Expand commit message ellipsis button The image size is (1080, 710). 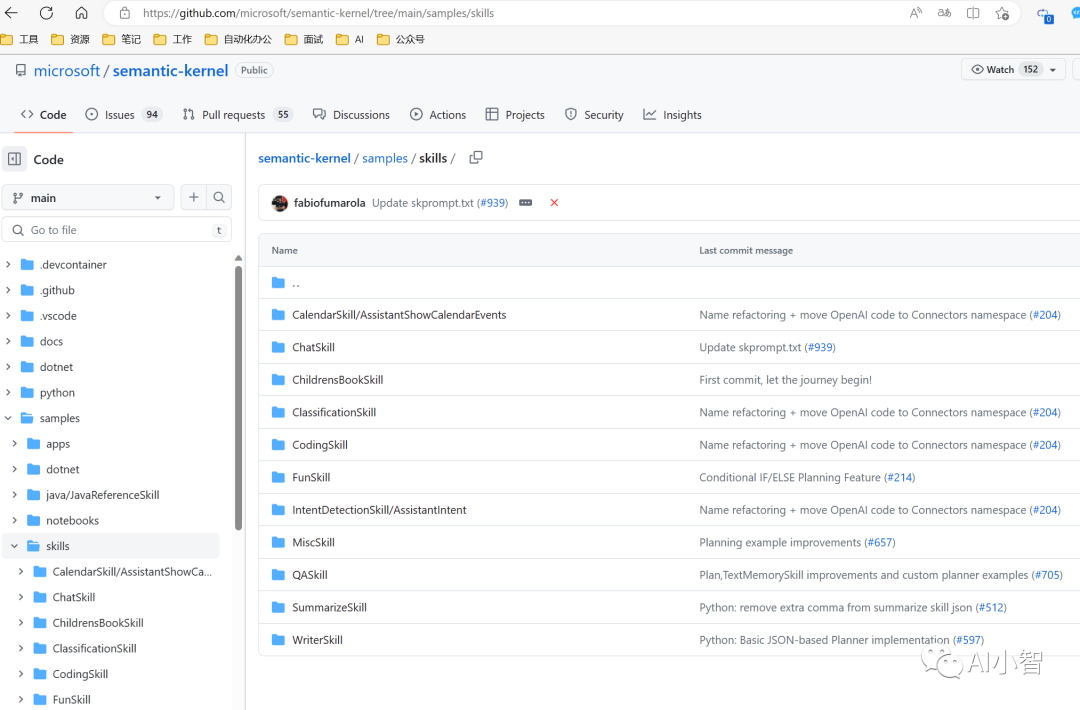(526, 202)
